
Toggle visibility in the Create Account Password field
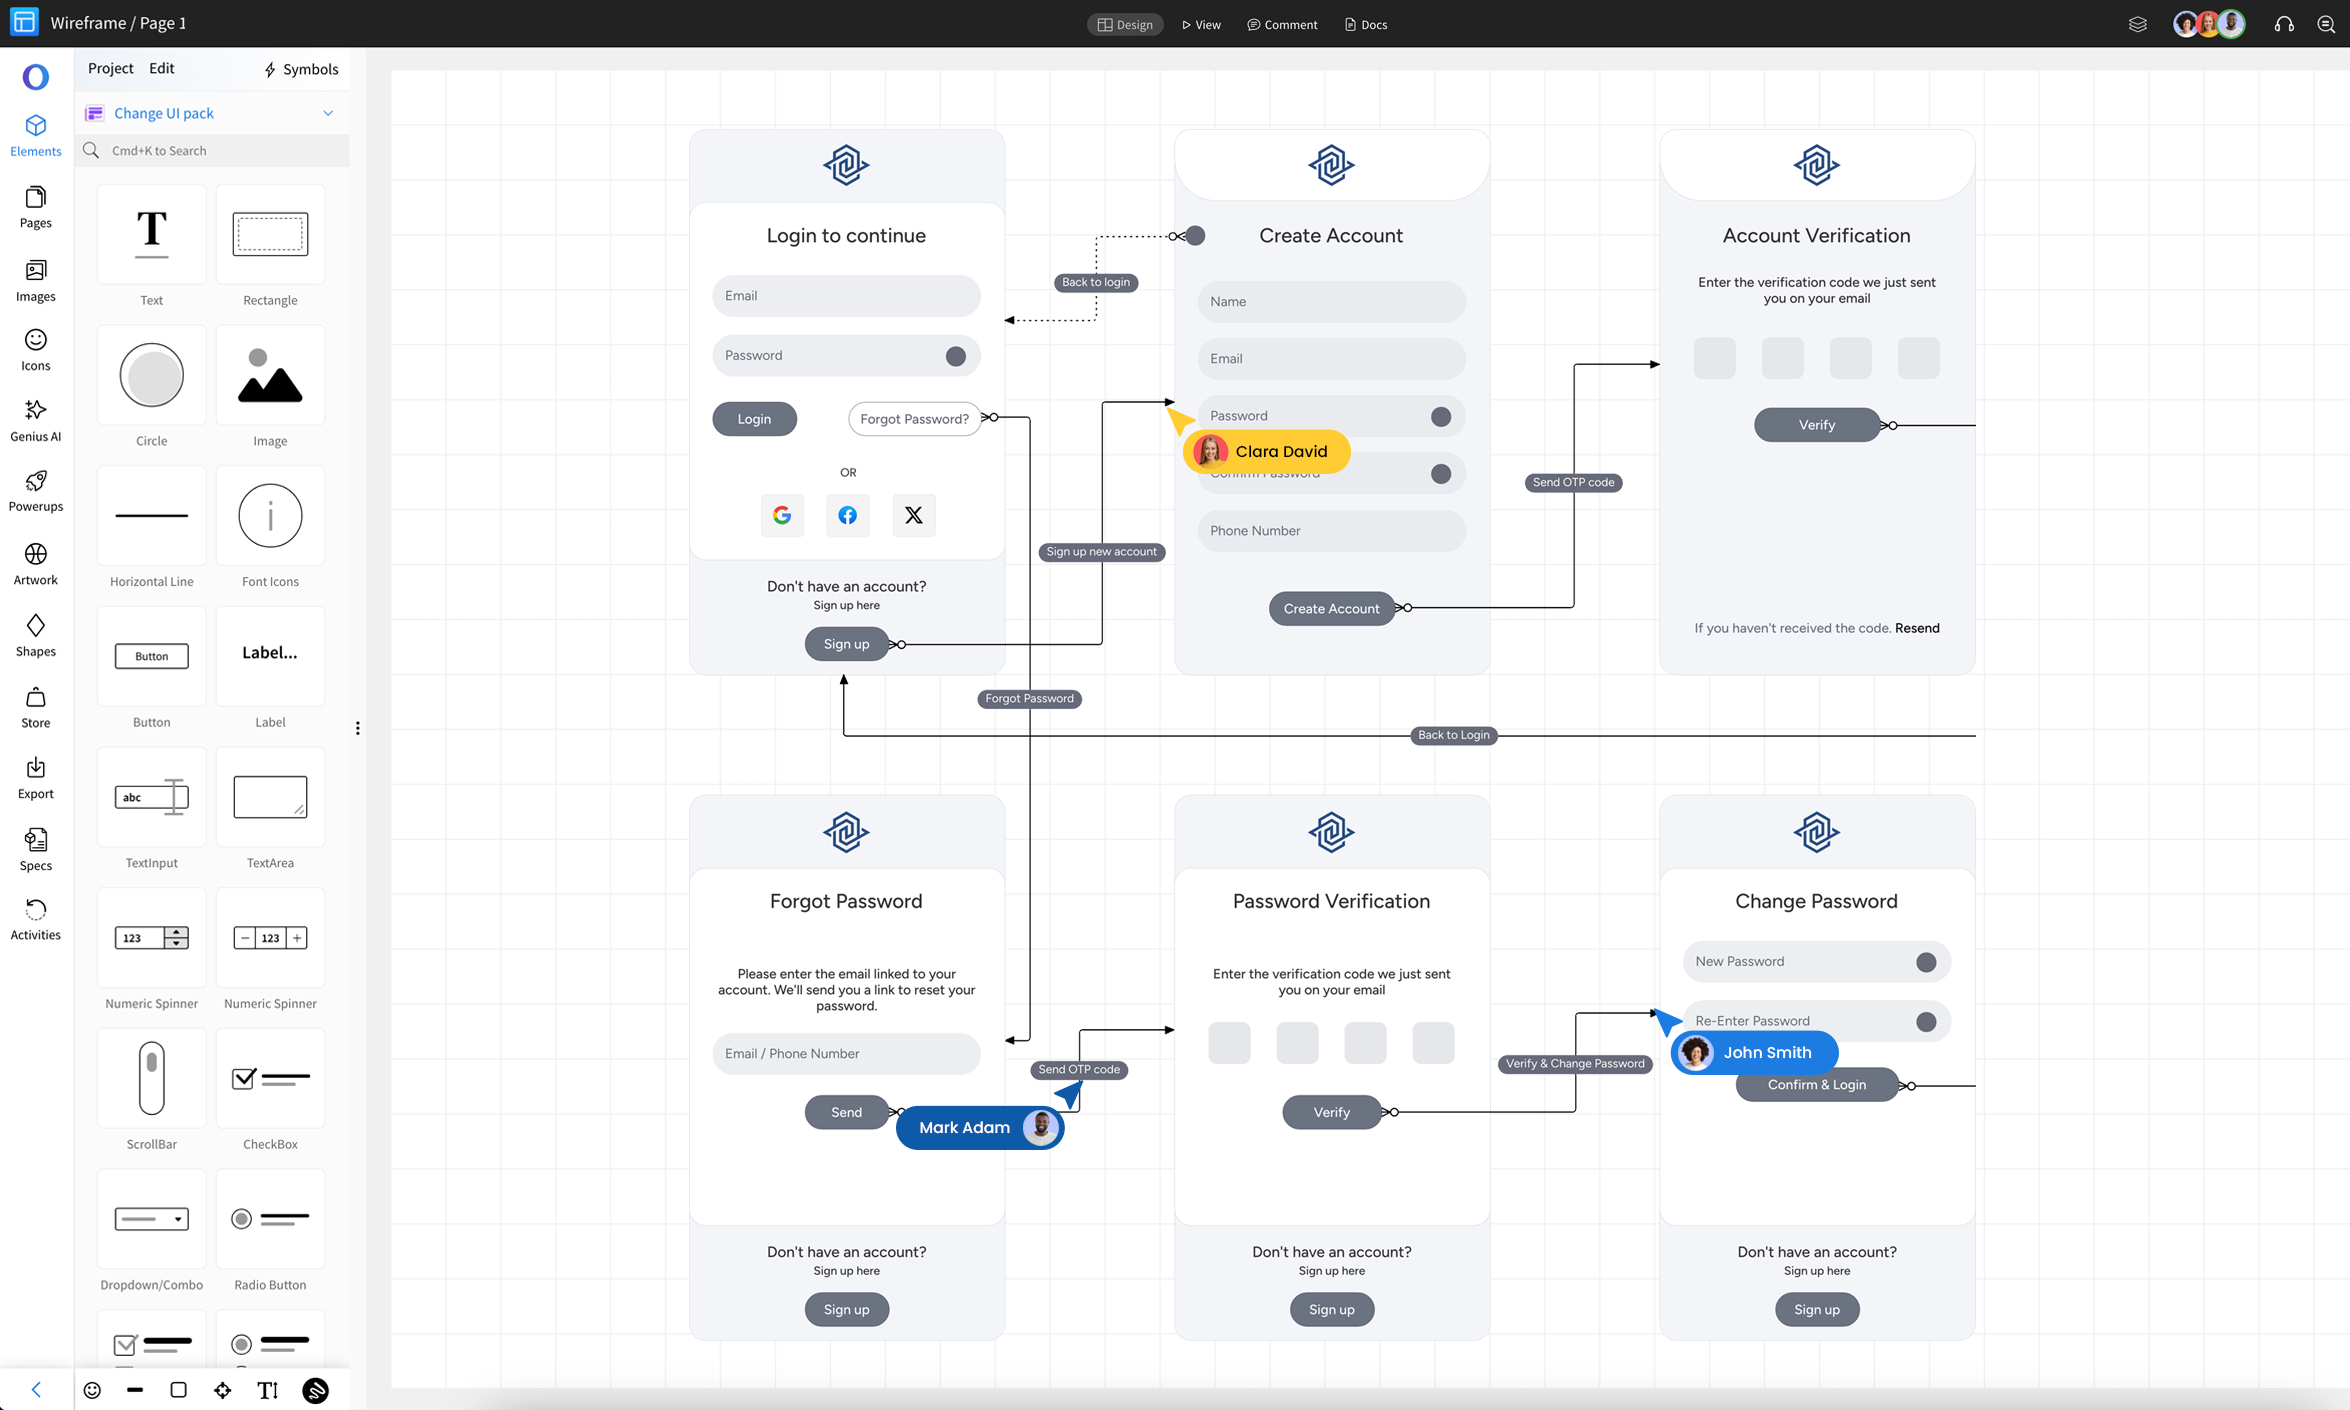(x=1440, y=416)
